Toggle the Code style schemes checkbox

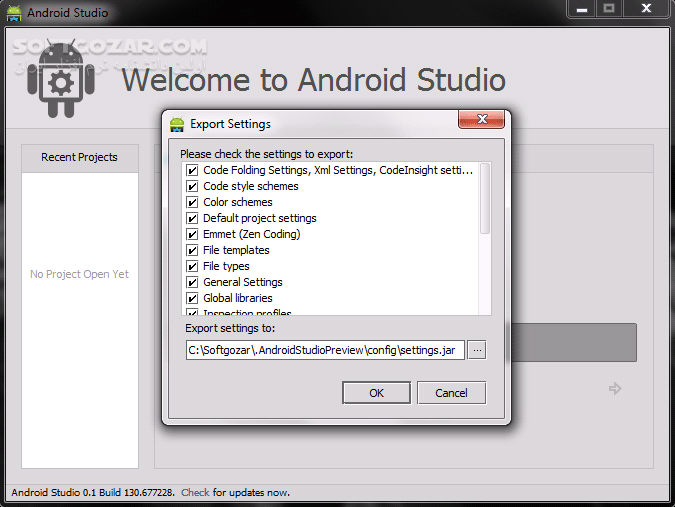(x=192, y=186)
